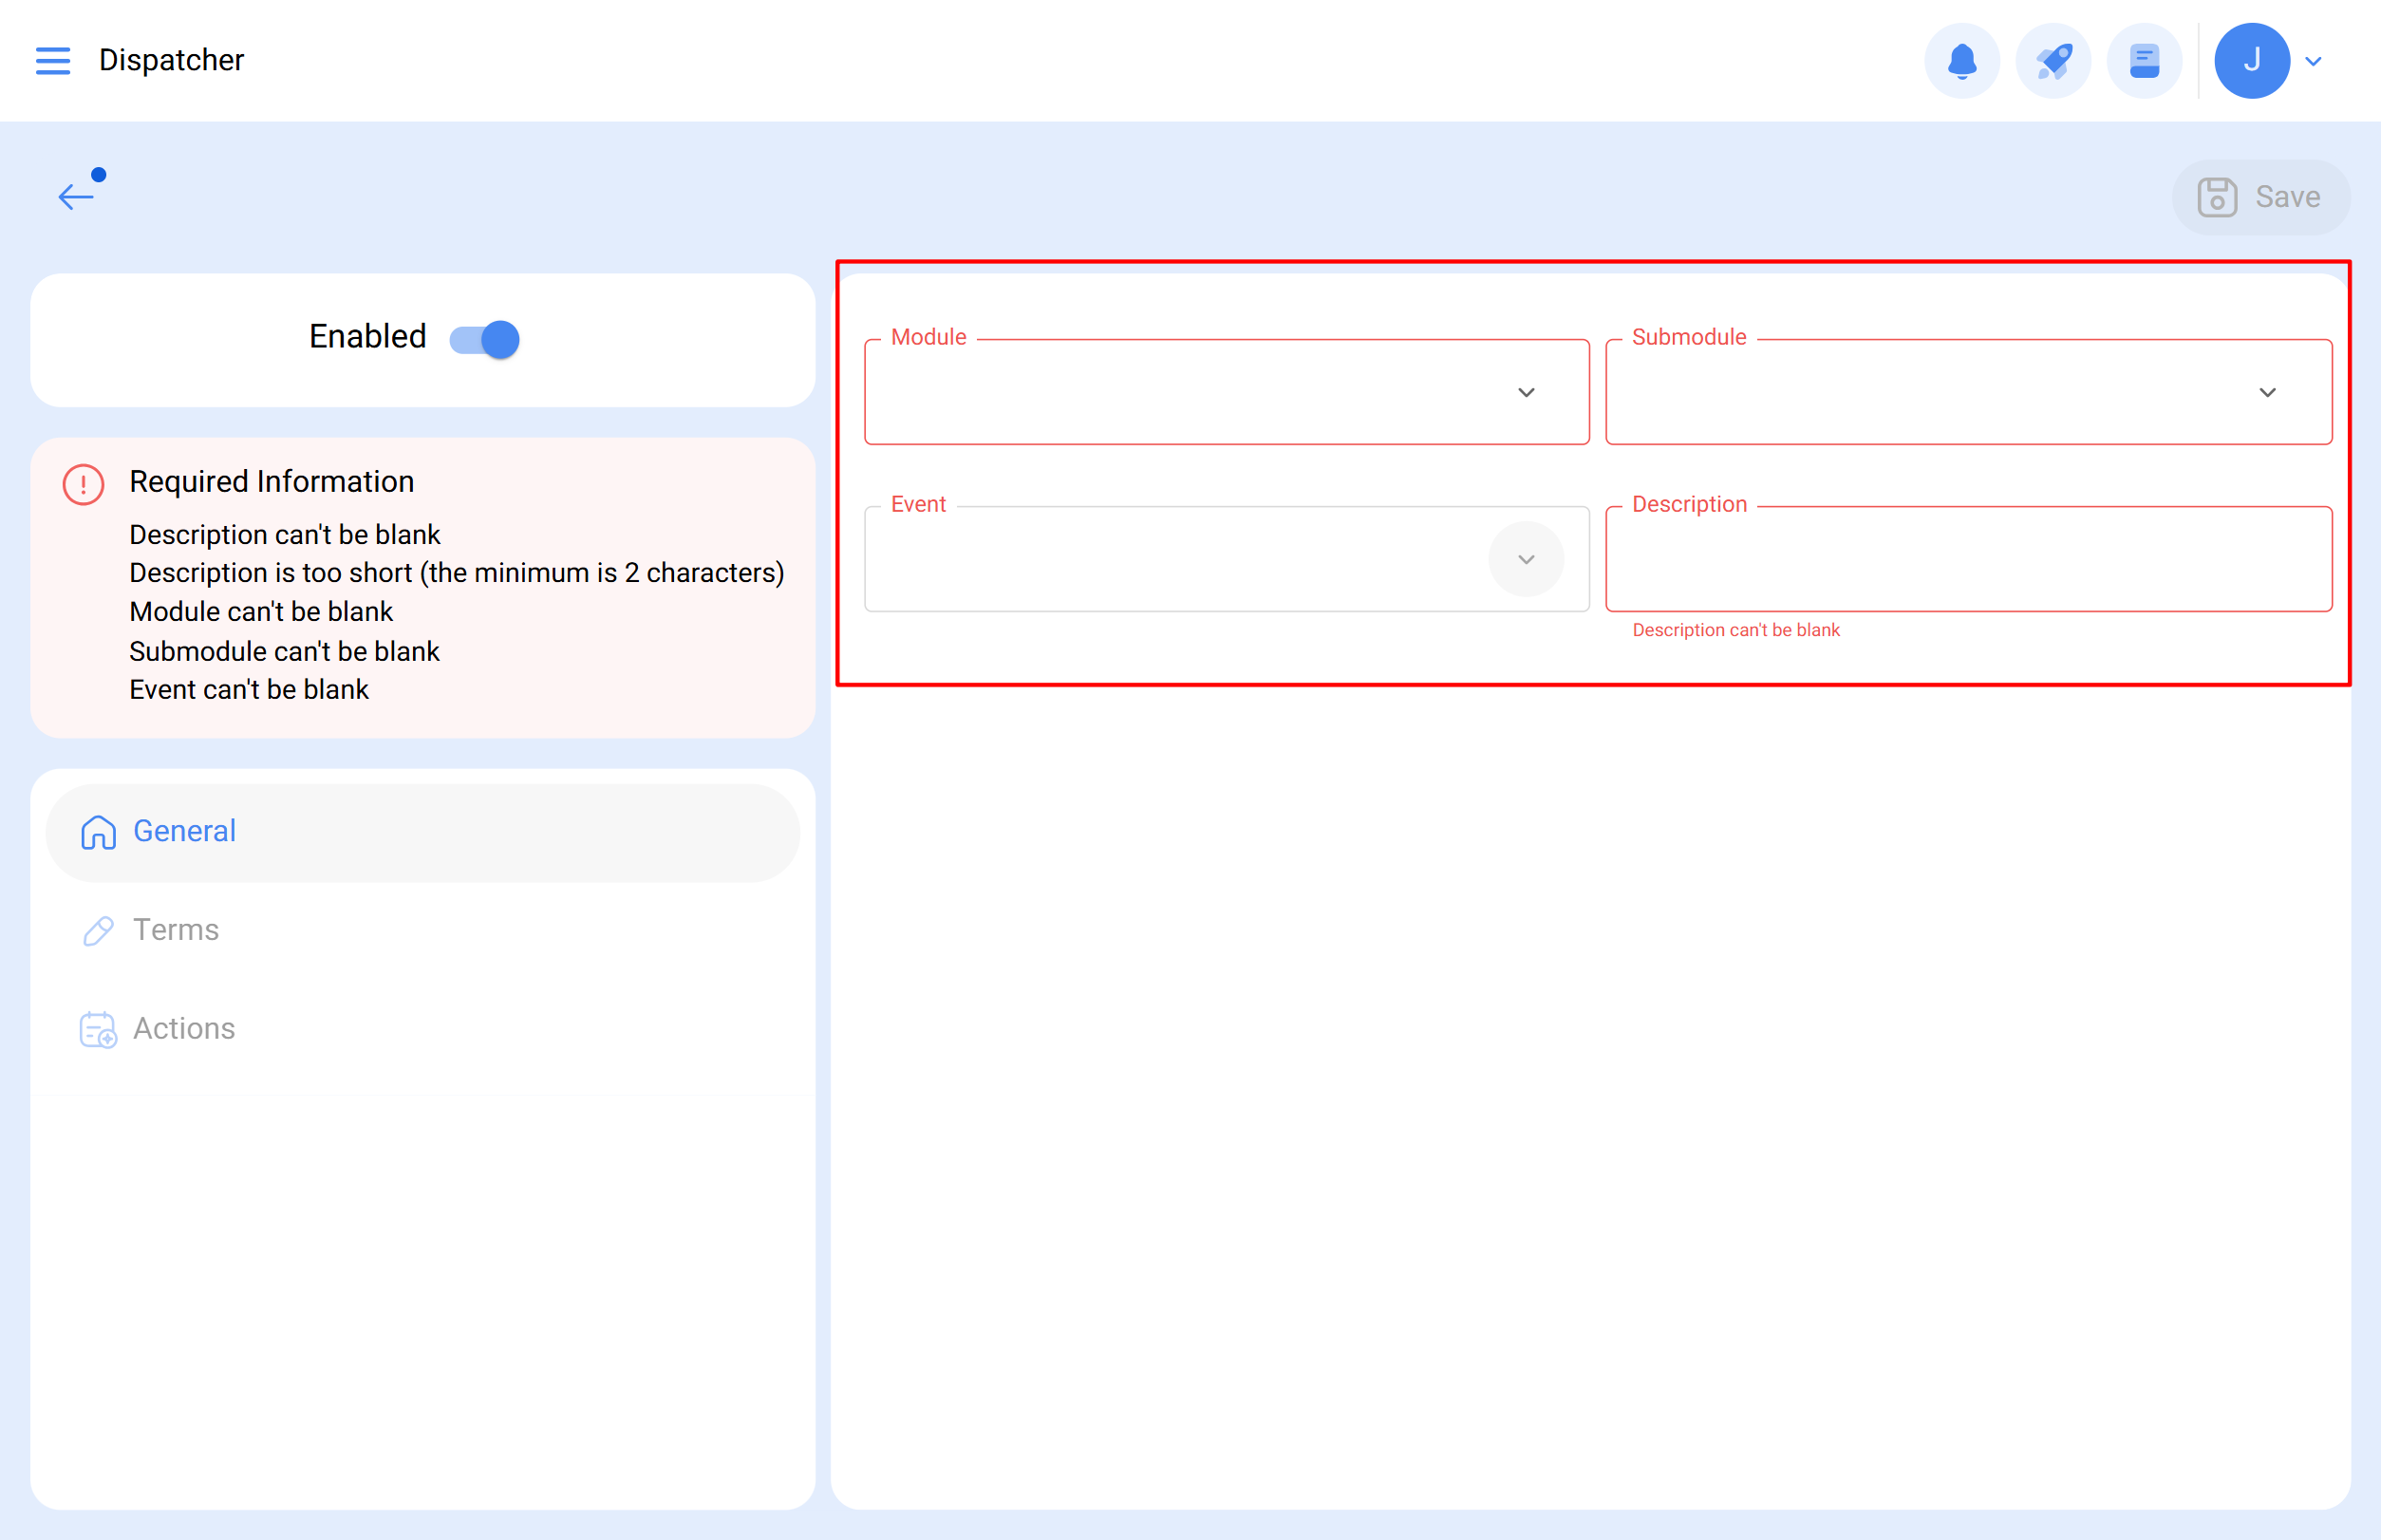Screen dimensions: 2381x1540
Task: Open the document notes icon in header
Action: pyautogui.click(x=2143, y=61)
